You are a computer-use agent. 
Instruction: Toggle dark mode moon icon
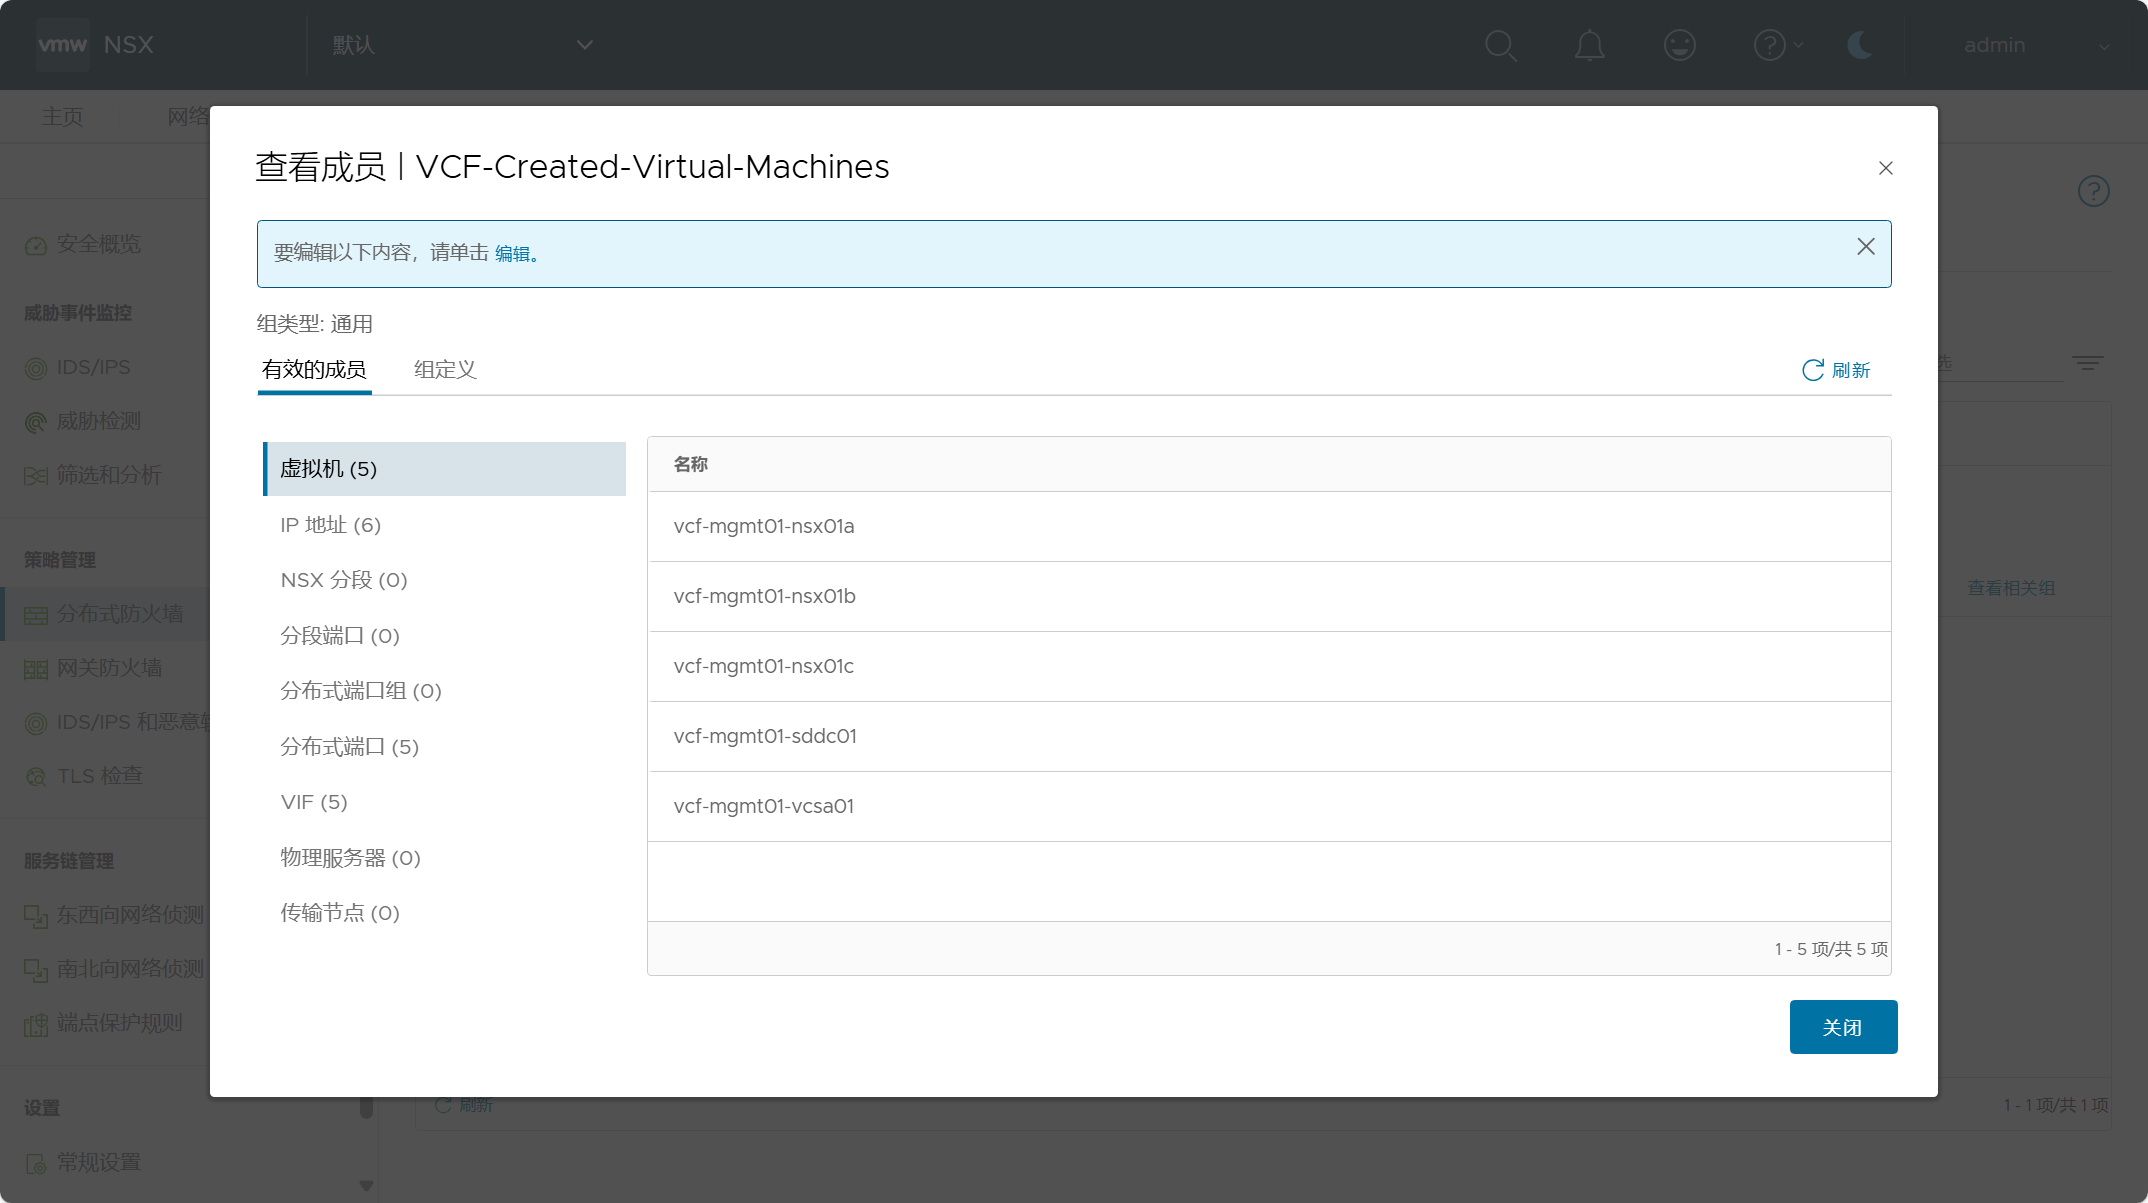(x=1859, y=45)
